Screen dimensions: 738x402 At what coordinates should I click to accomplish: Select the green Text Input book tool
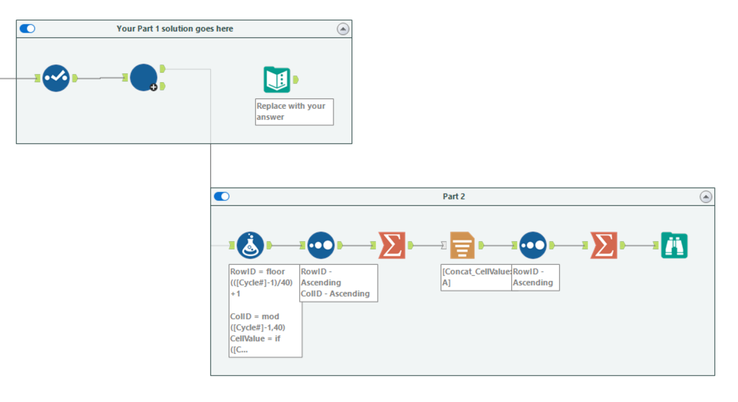pyautogui.click(x=277, y=80)
